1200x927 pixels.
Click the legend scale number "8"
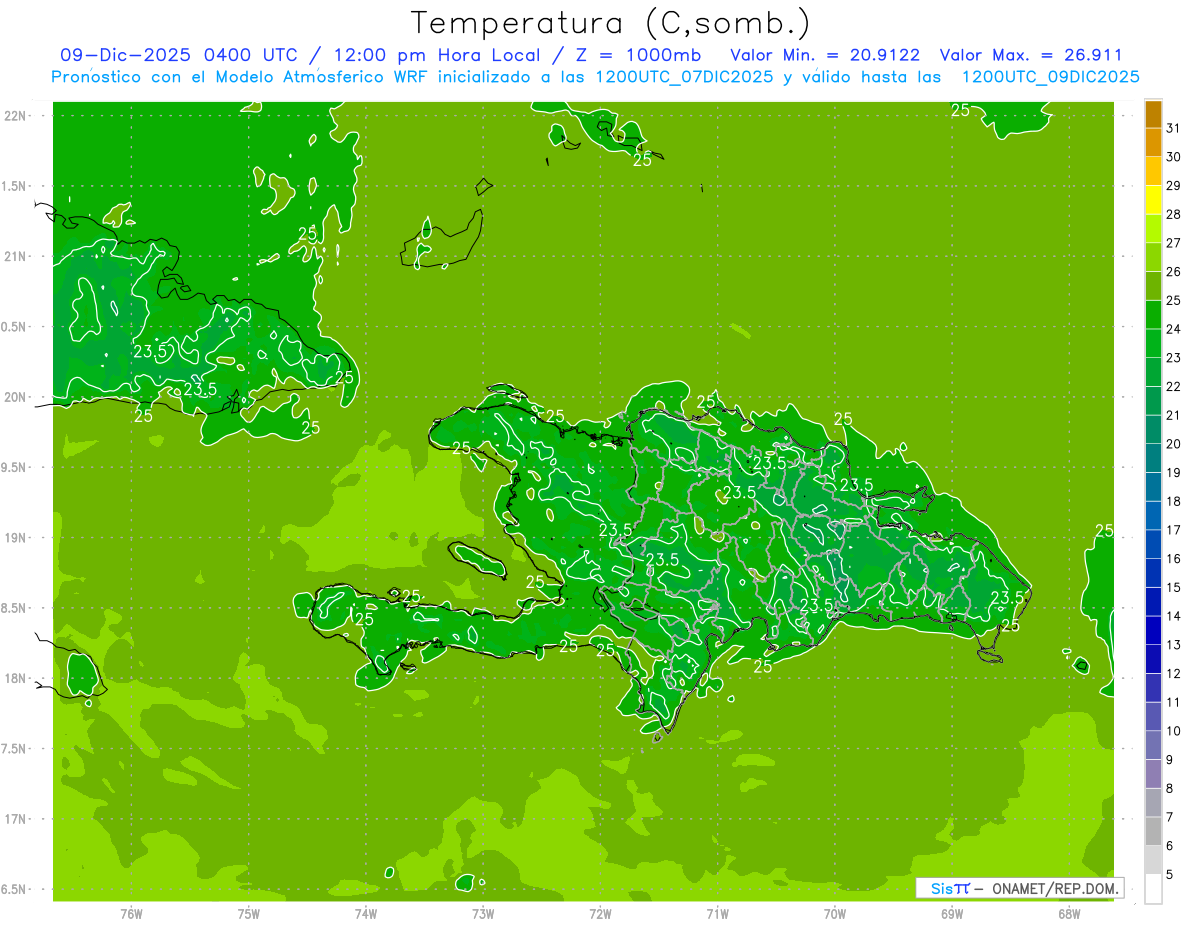1170,788
